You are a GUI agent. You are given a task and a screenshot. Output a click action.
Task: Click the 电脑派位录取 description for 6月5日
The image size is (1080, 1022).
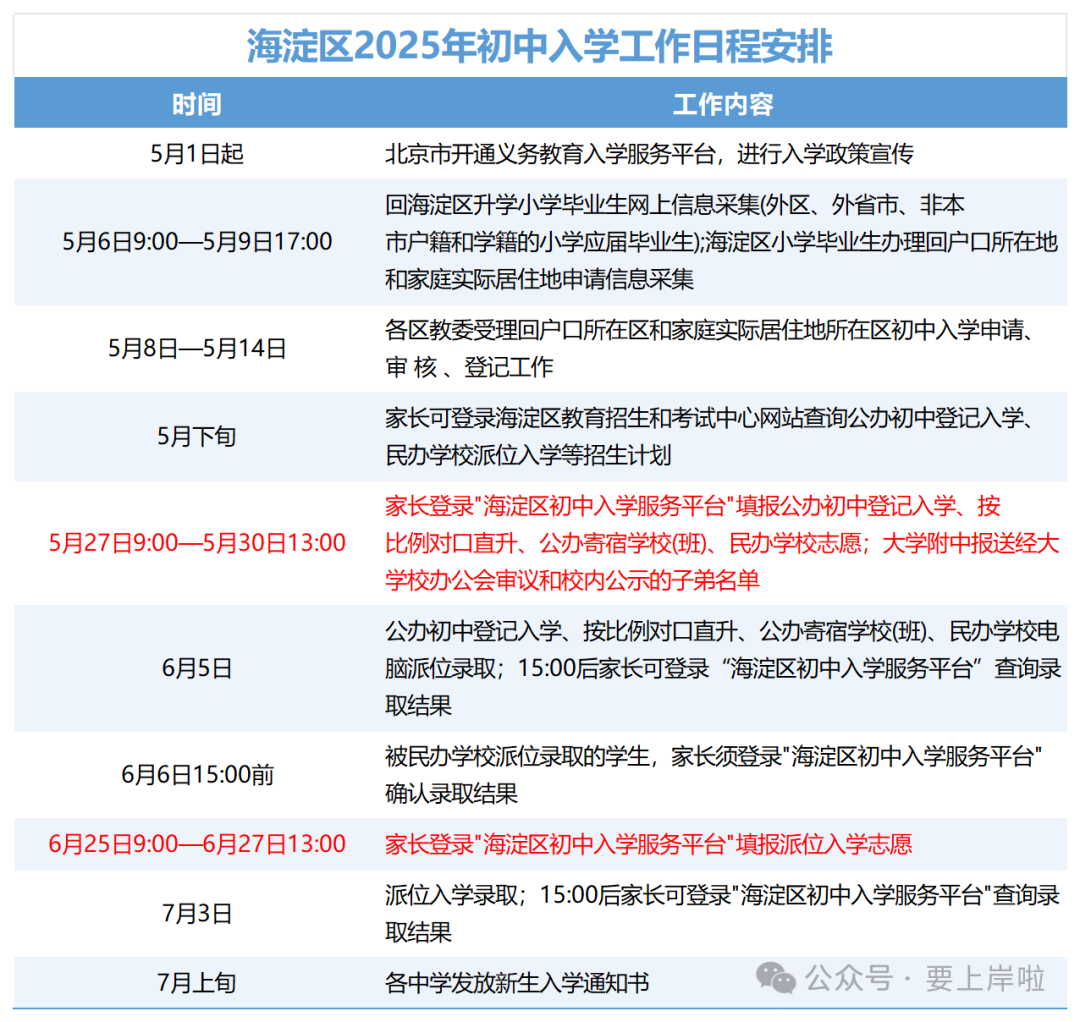click(723, 669)
